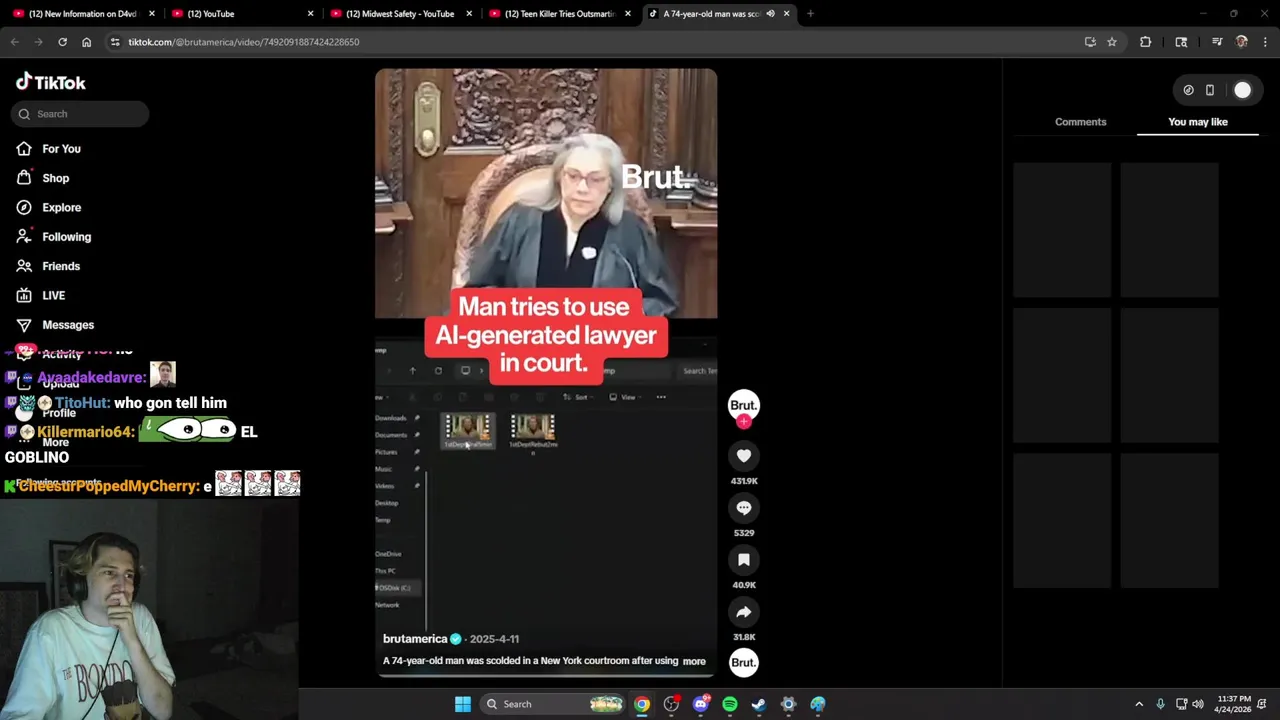Follow Brut with the red plus badge
Viewport: 1280px width, 720px height.
click(743, 422)
